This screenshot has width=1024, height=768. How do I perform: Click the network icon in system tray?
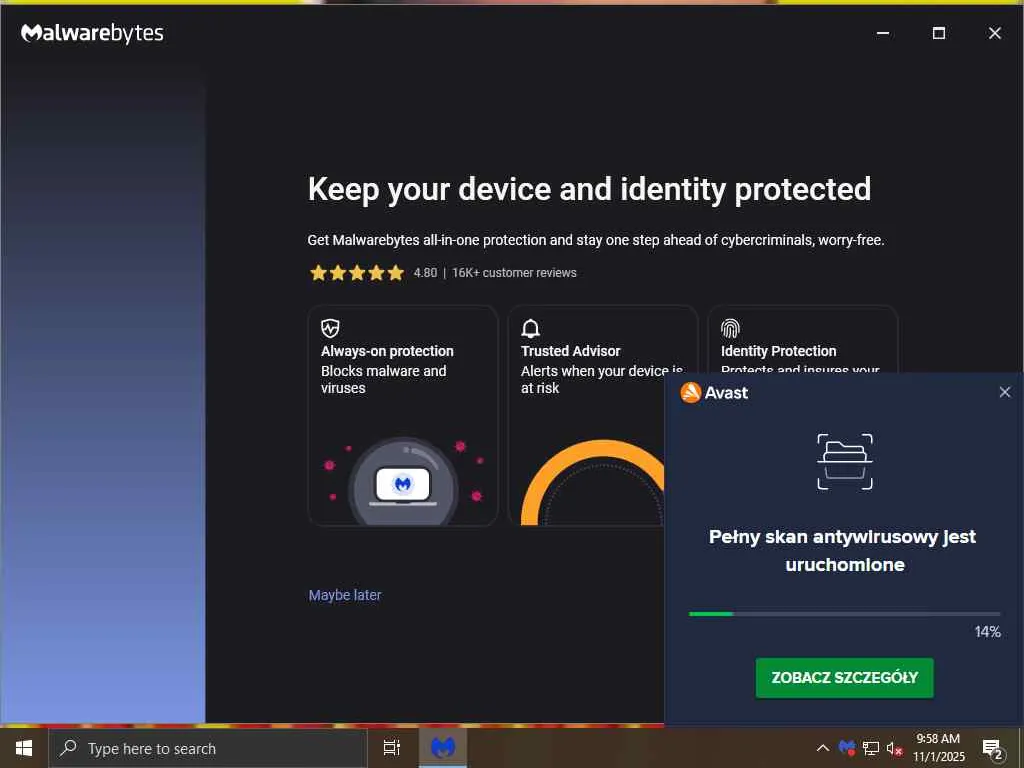click(x=871, y=748)
